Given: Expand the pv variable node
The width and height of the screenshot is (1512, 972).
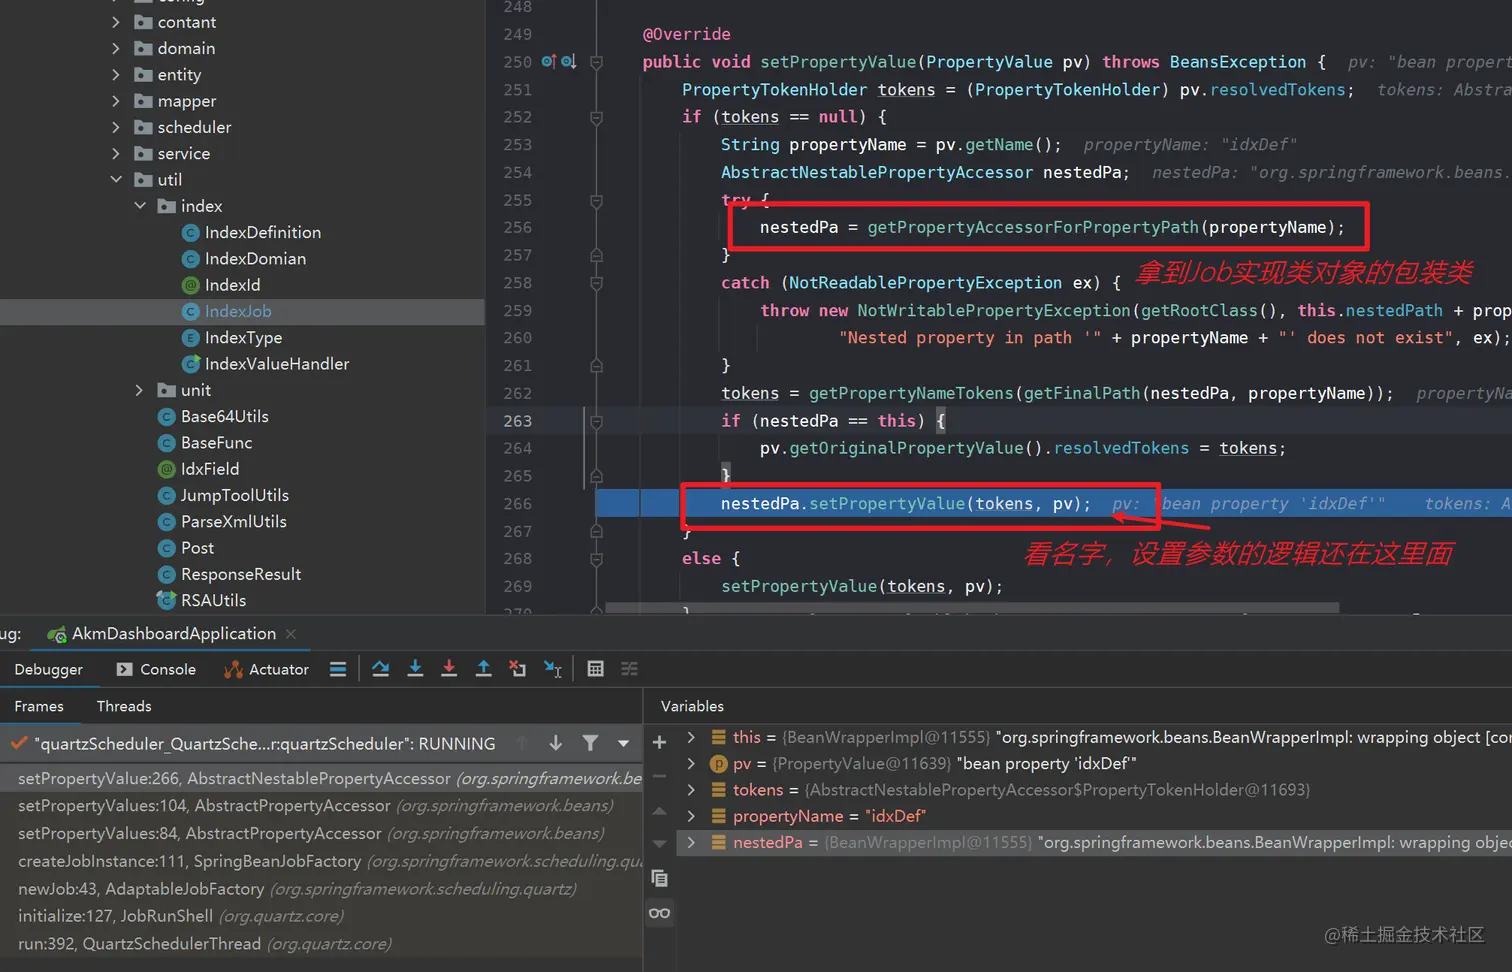Looking at the screenshot, I should pyautogui.click(x=691, y=763).
